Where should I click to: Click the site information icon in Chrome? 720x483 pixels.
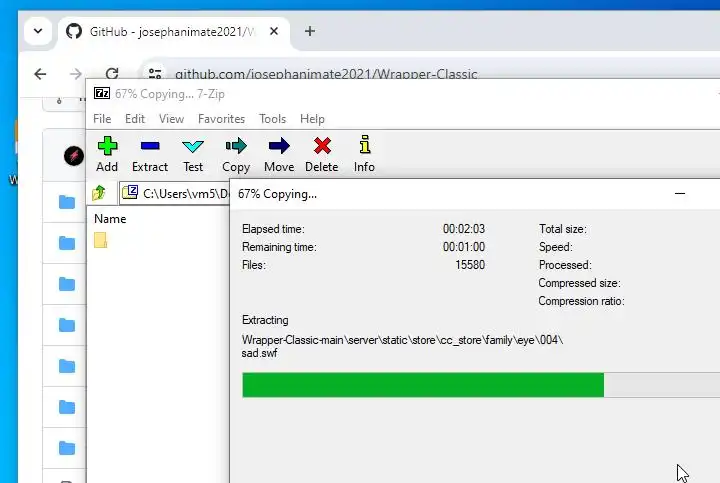(155, 73)
